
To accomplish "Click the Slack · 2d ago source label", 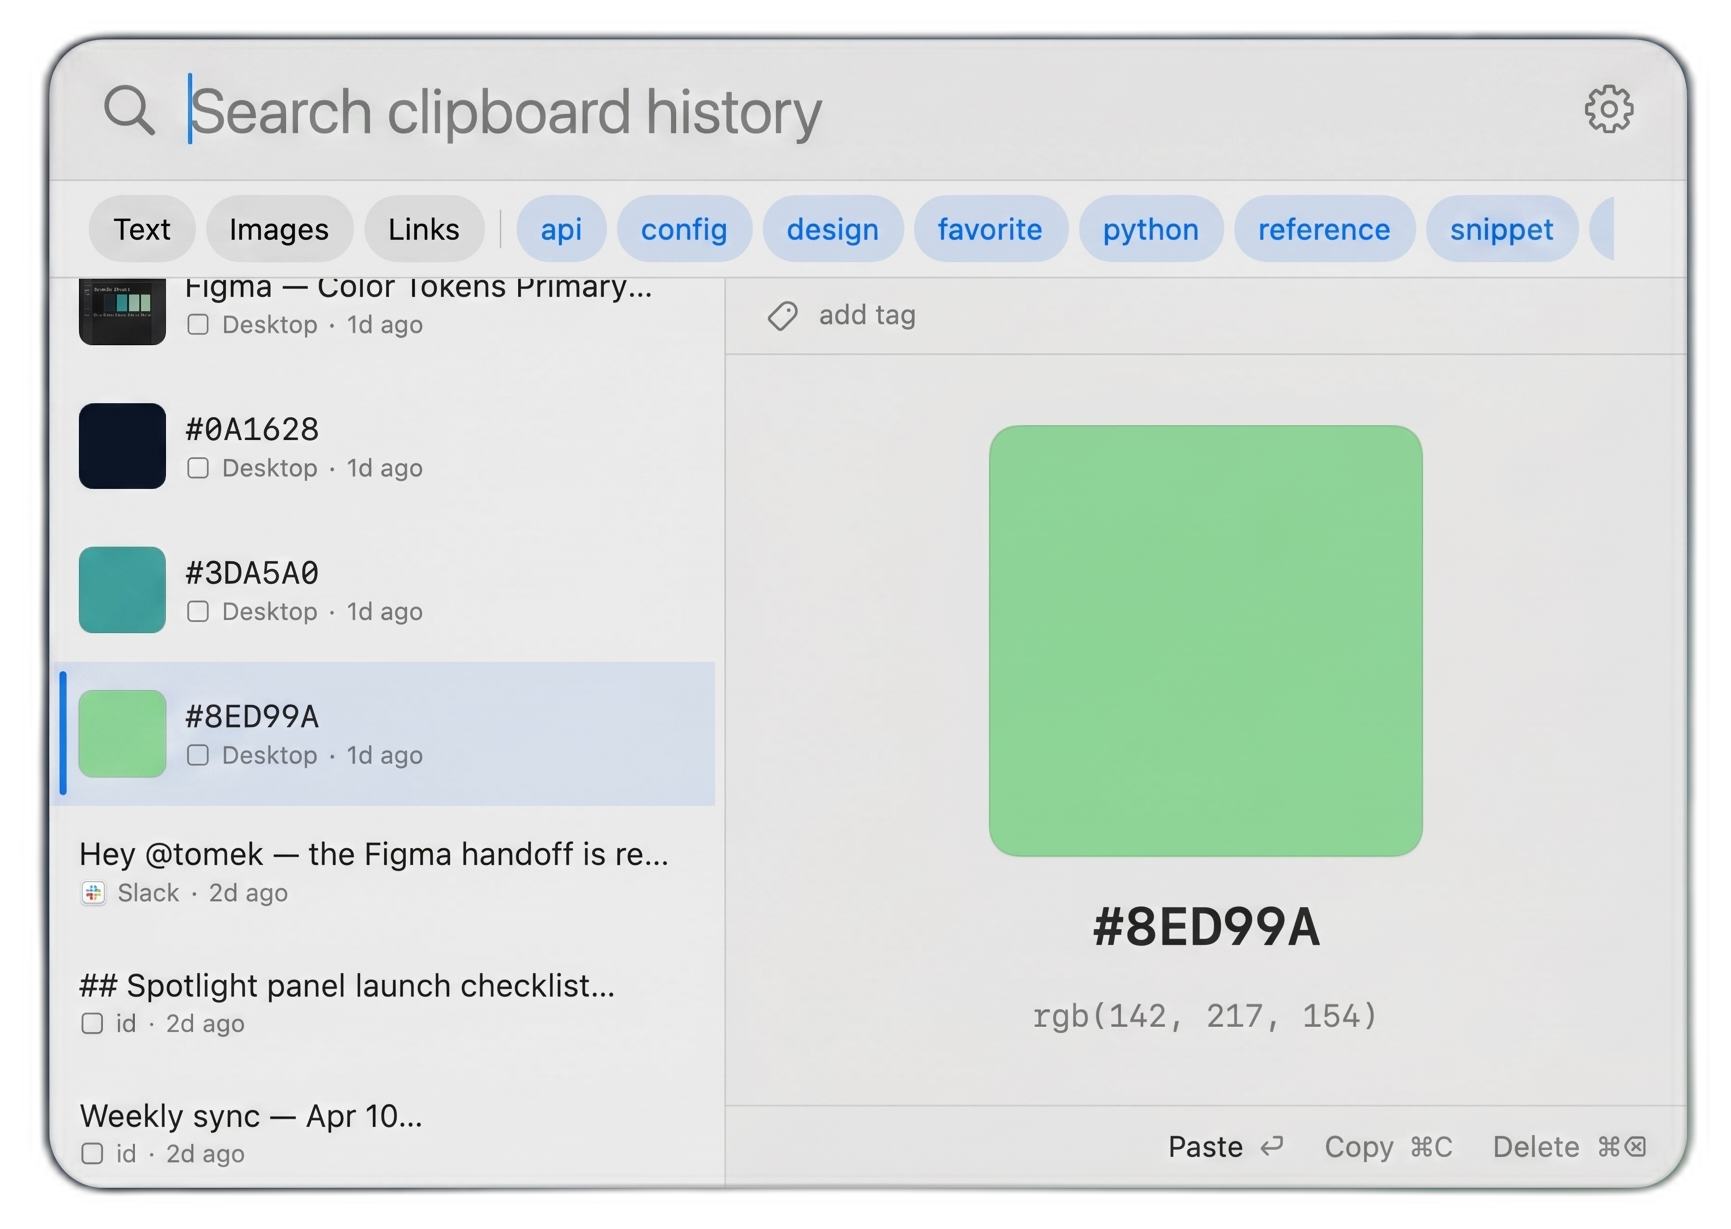I will tap(202, 893).
